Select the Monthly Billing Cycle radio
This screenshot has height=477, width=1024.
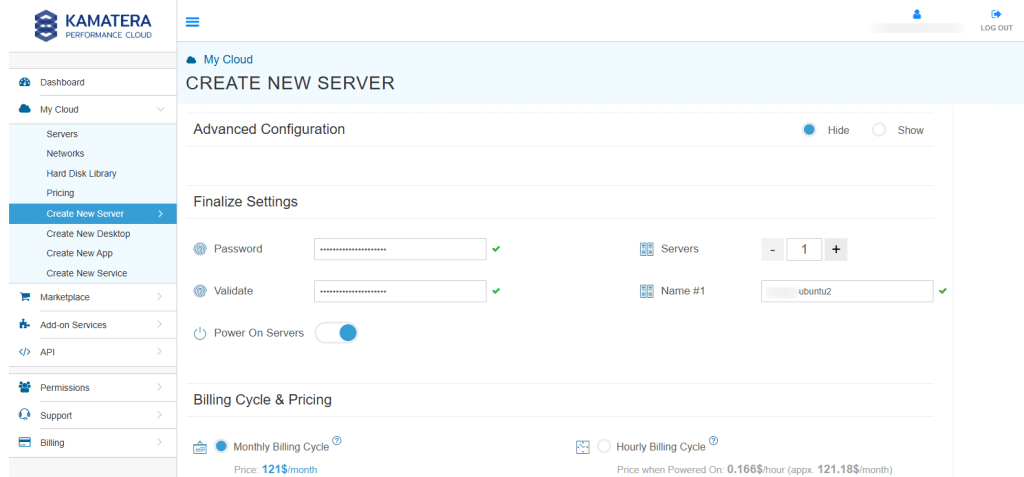[221, 446]
